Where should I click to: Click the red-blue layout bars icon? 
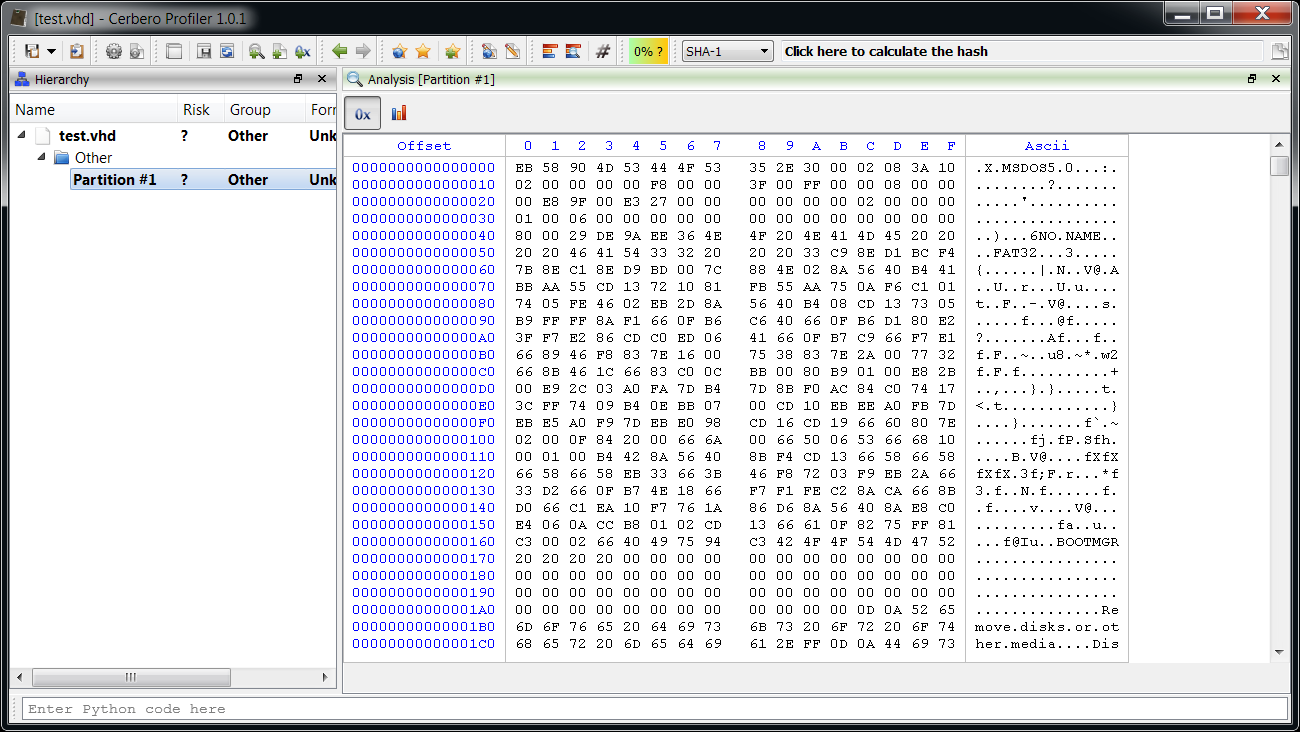[x=549, y=51]
